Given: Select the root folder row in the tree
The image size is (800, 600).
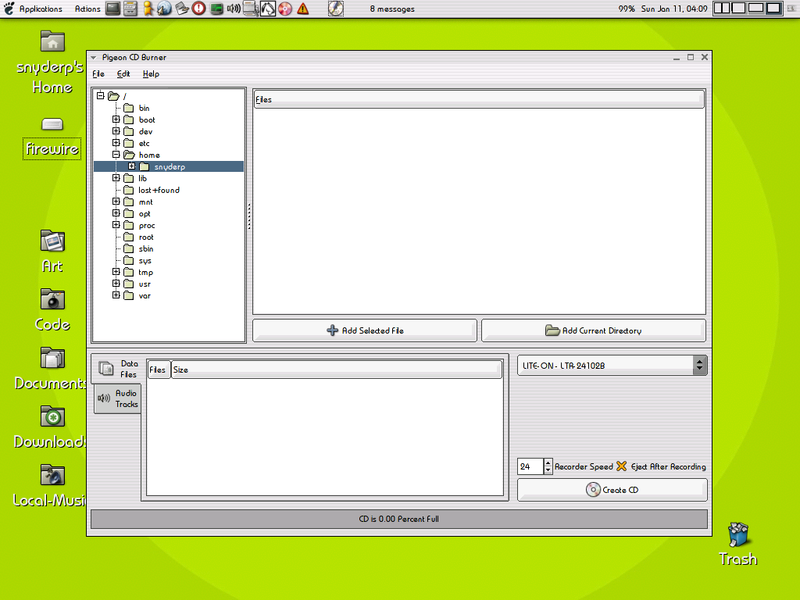Looking at the screenshot, I should click(x=146, y=237).
